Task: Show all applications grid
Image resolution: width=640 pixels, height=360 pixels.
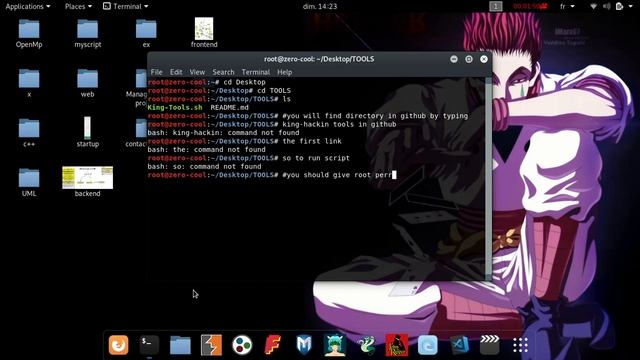Action: click(520, 345)
